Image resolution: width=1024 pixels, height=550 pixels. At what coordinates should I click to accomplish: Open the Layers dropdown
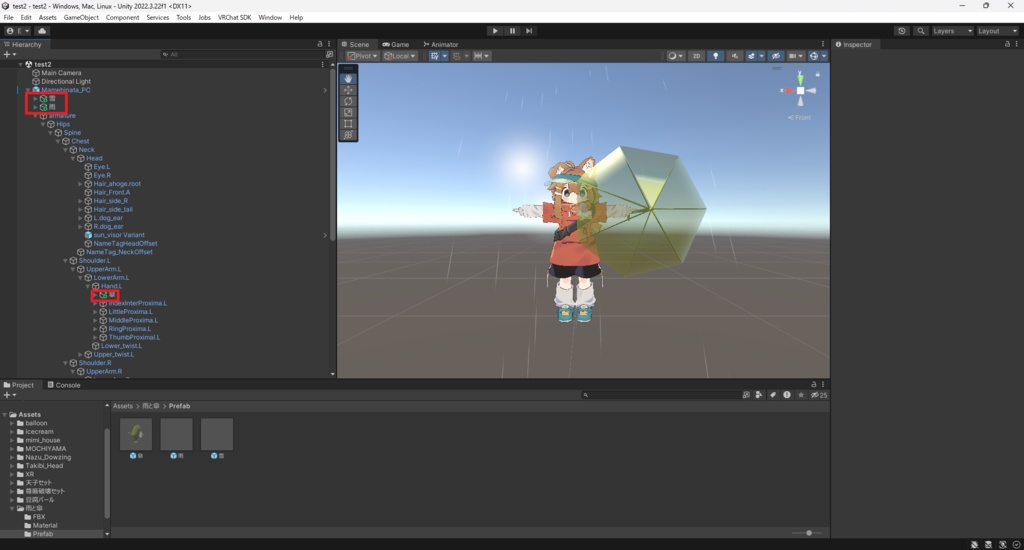pos(952,31)
